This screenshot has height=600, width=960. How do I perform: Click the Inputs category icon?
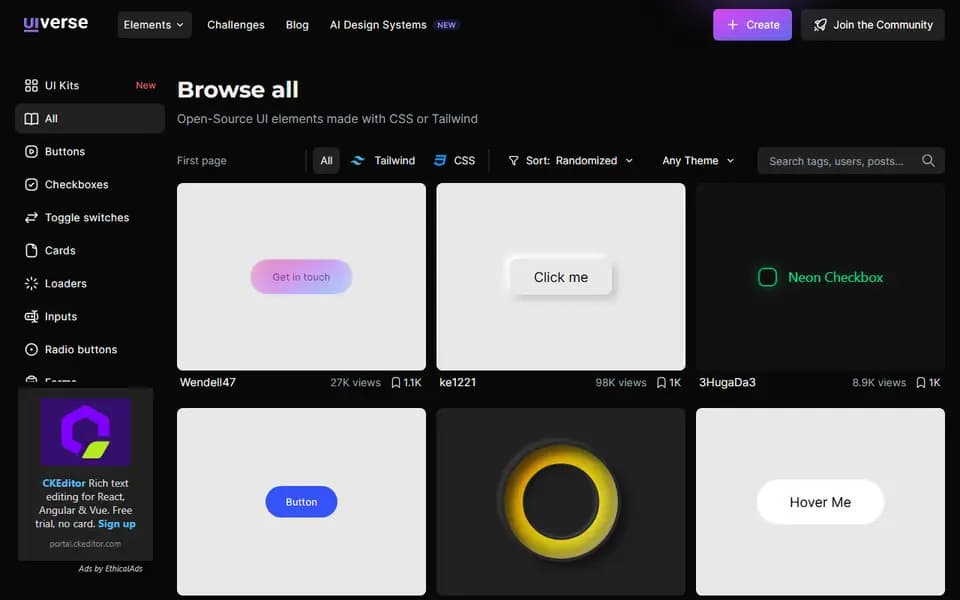point(31,317)
